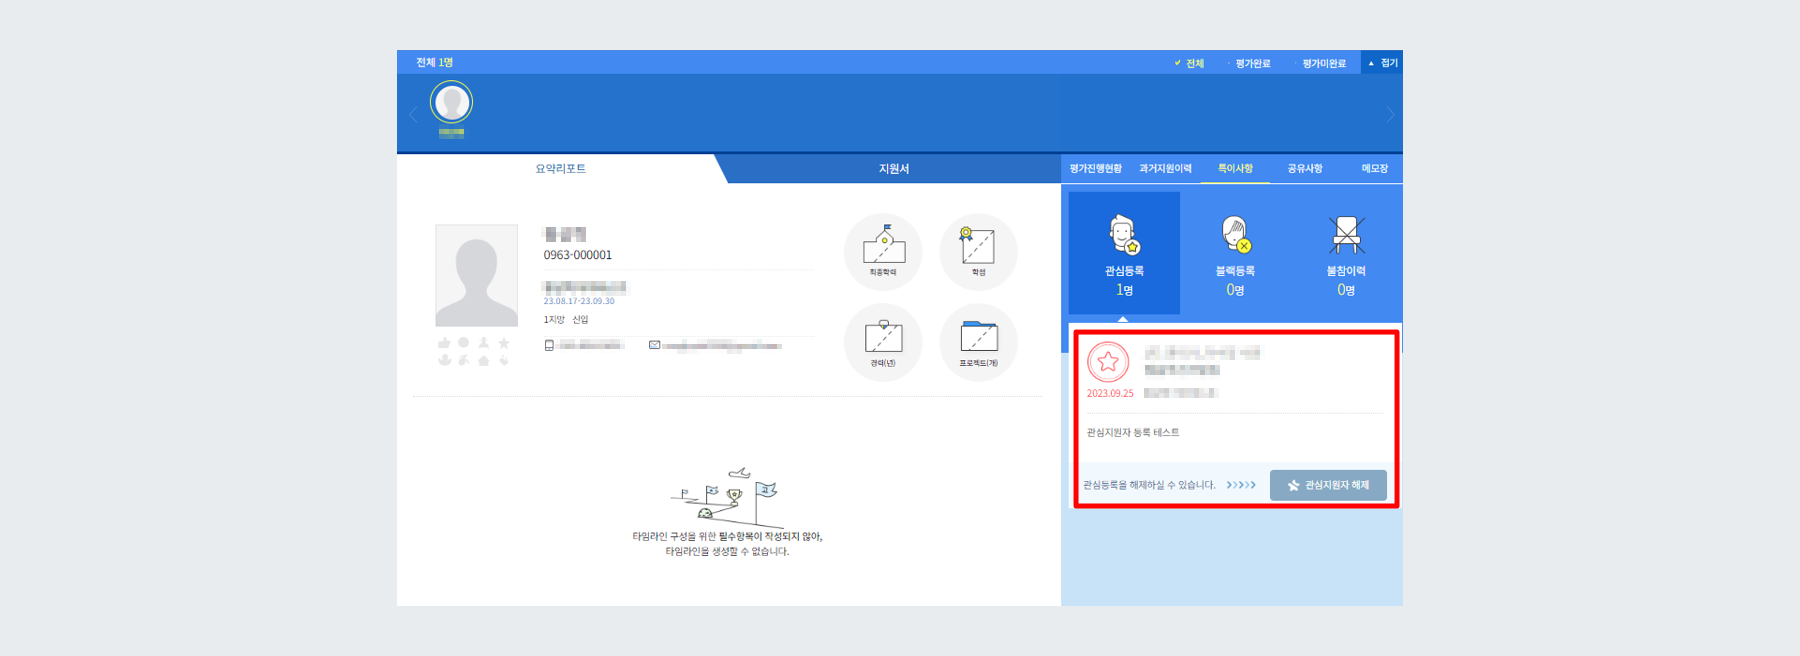Click the date range 23.08.17-23.09.30
Screen dimensions: 1800x656
(x=579, y=301)
